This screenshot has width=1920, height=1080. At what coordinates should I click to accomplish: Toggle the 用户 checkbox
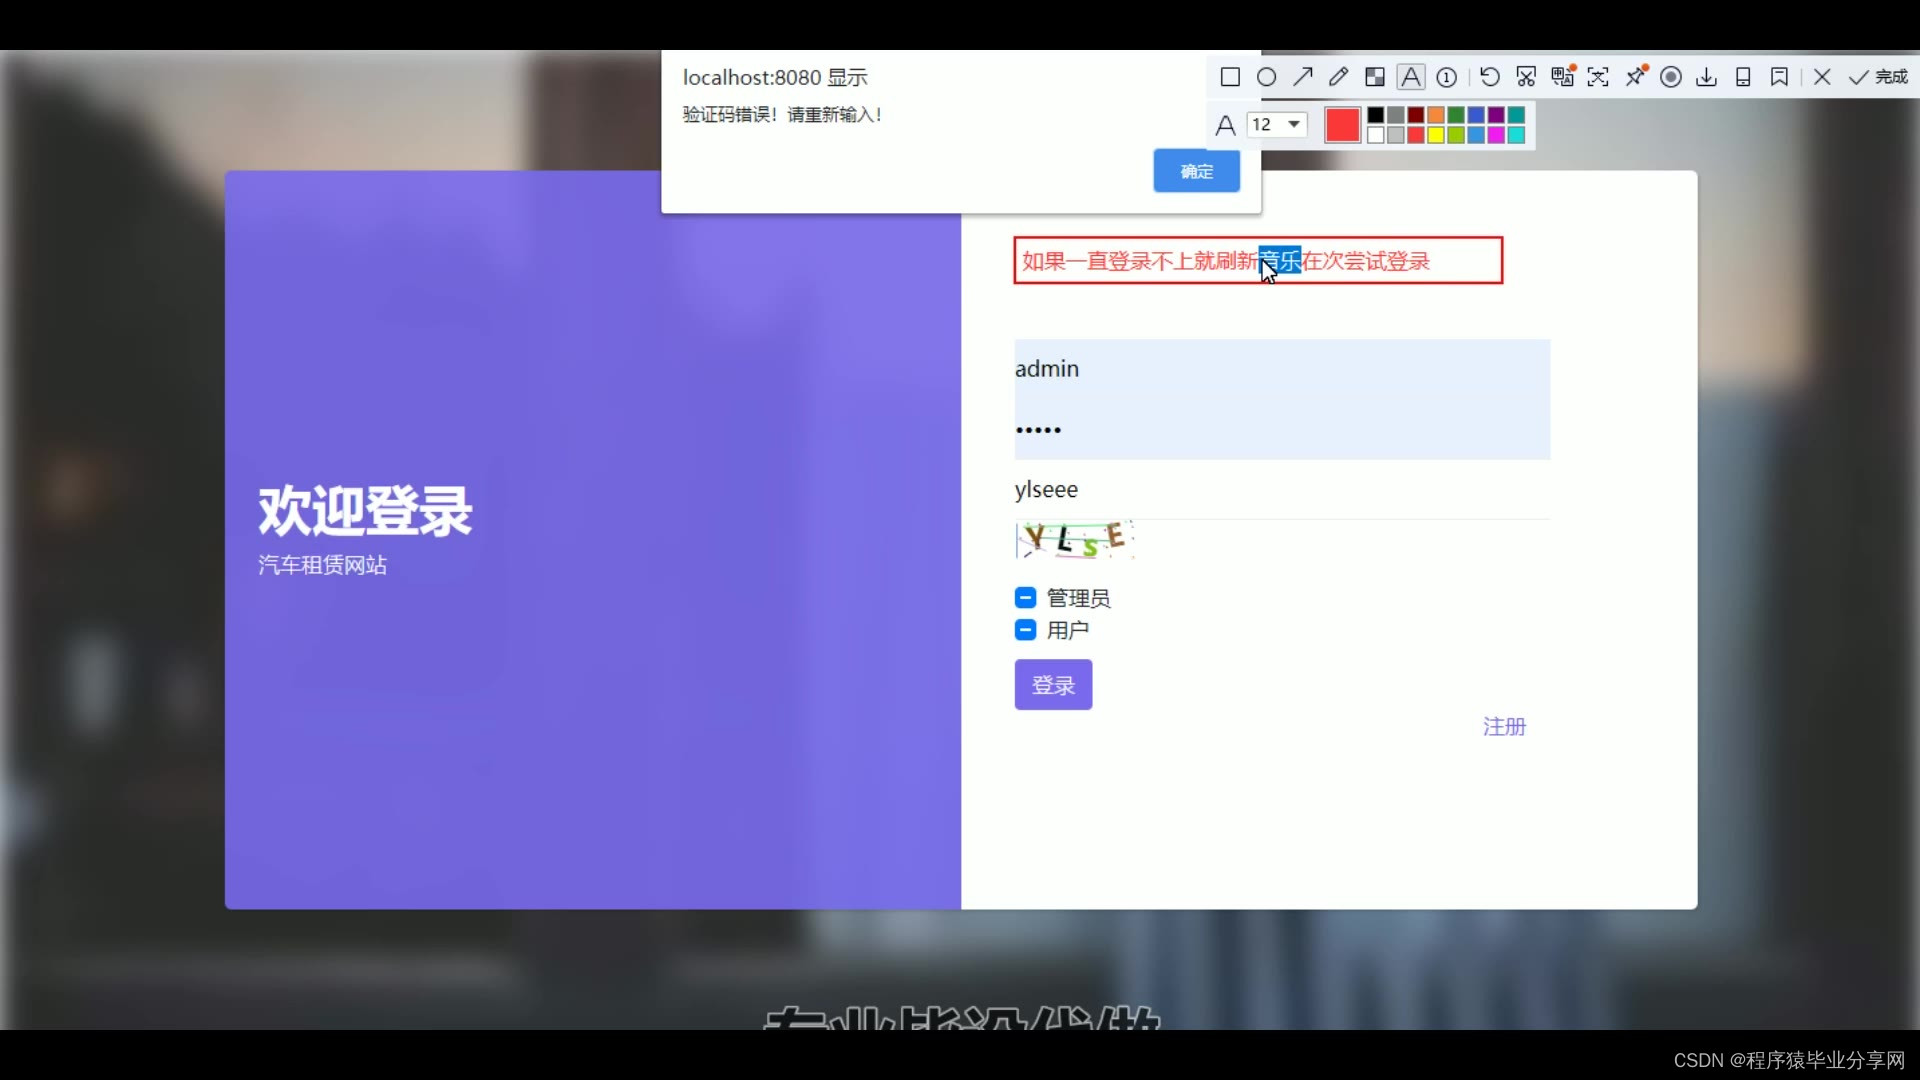(x=1025, y=630)
